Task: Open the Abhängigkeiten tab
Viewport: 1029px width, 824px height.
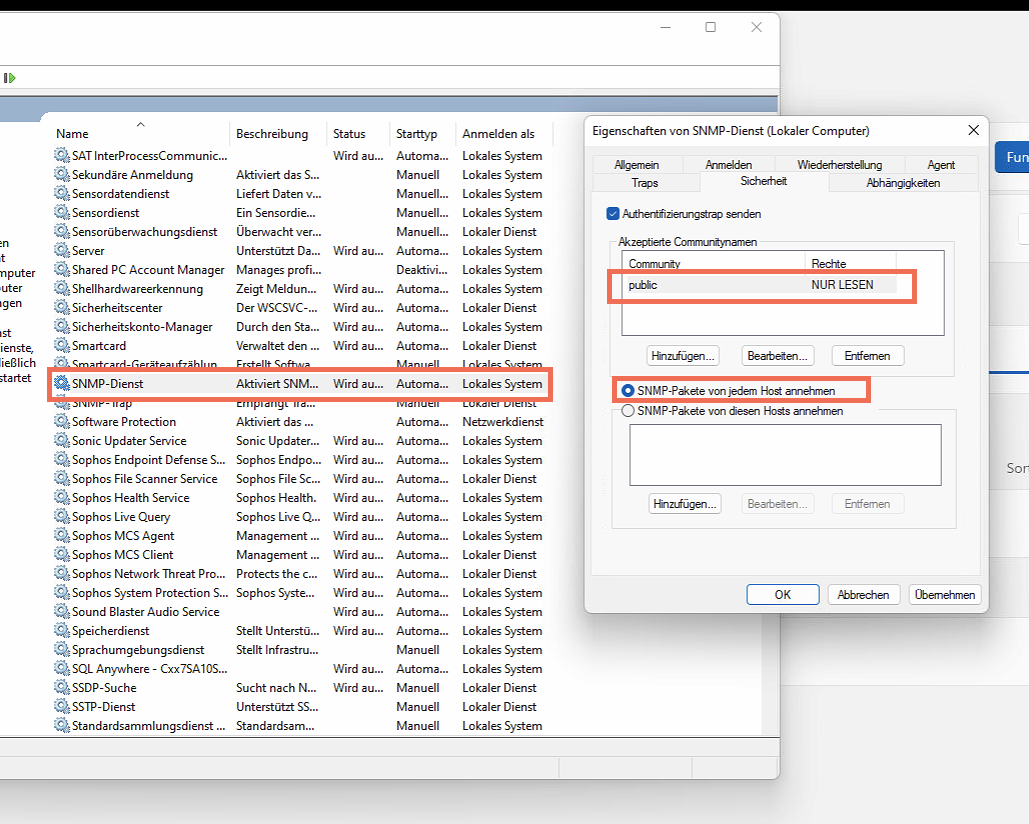Action: point(902,183)
